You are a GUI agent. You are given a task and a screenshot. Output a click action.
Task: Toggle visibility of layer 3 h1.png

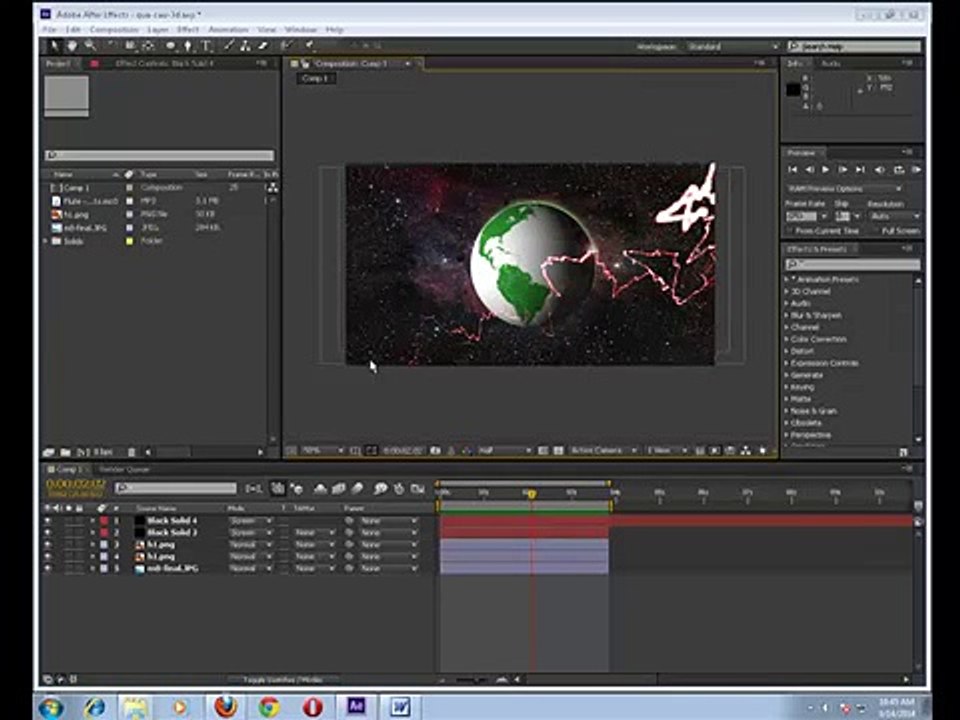tap(47, 544)
